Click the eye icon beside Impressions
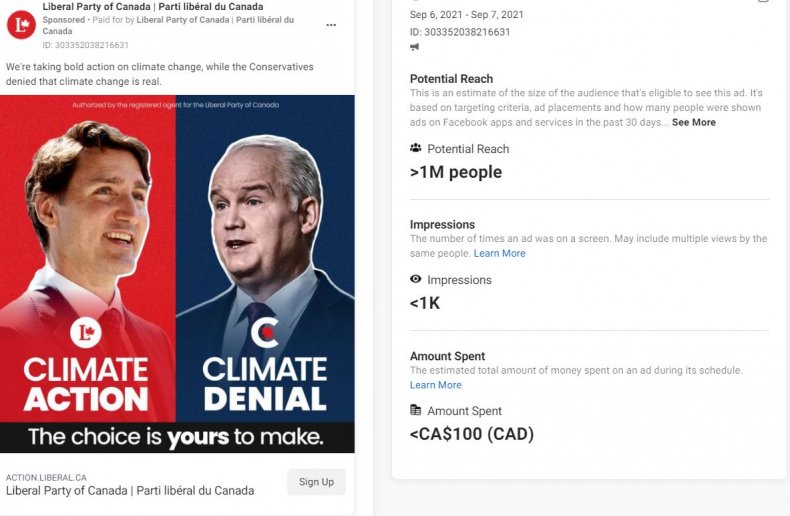This screenshot has width=790, height=516. pos(416,280)
